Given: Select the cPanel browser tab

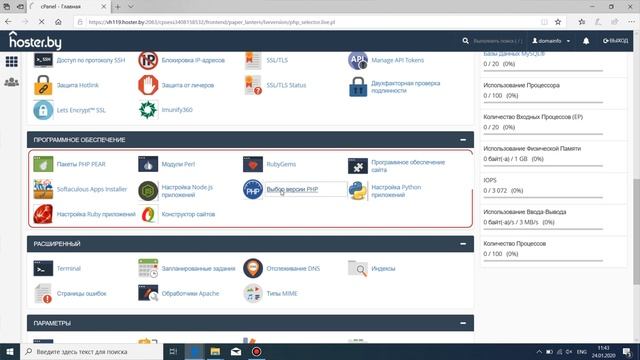Looking at the screenshot, I should click(x=69, y=7).
